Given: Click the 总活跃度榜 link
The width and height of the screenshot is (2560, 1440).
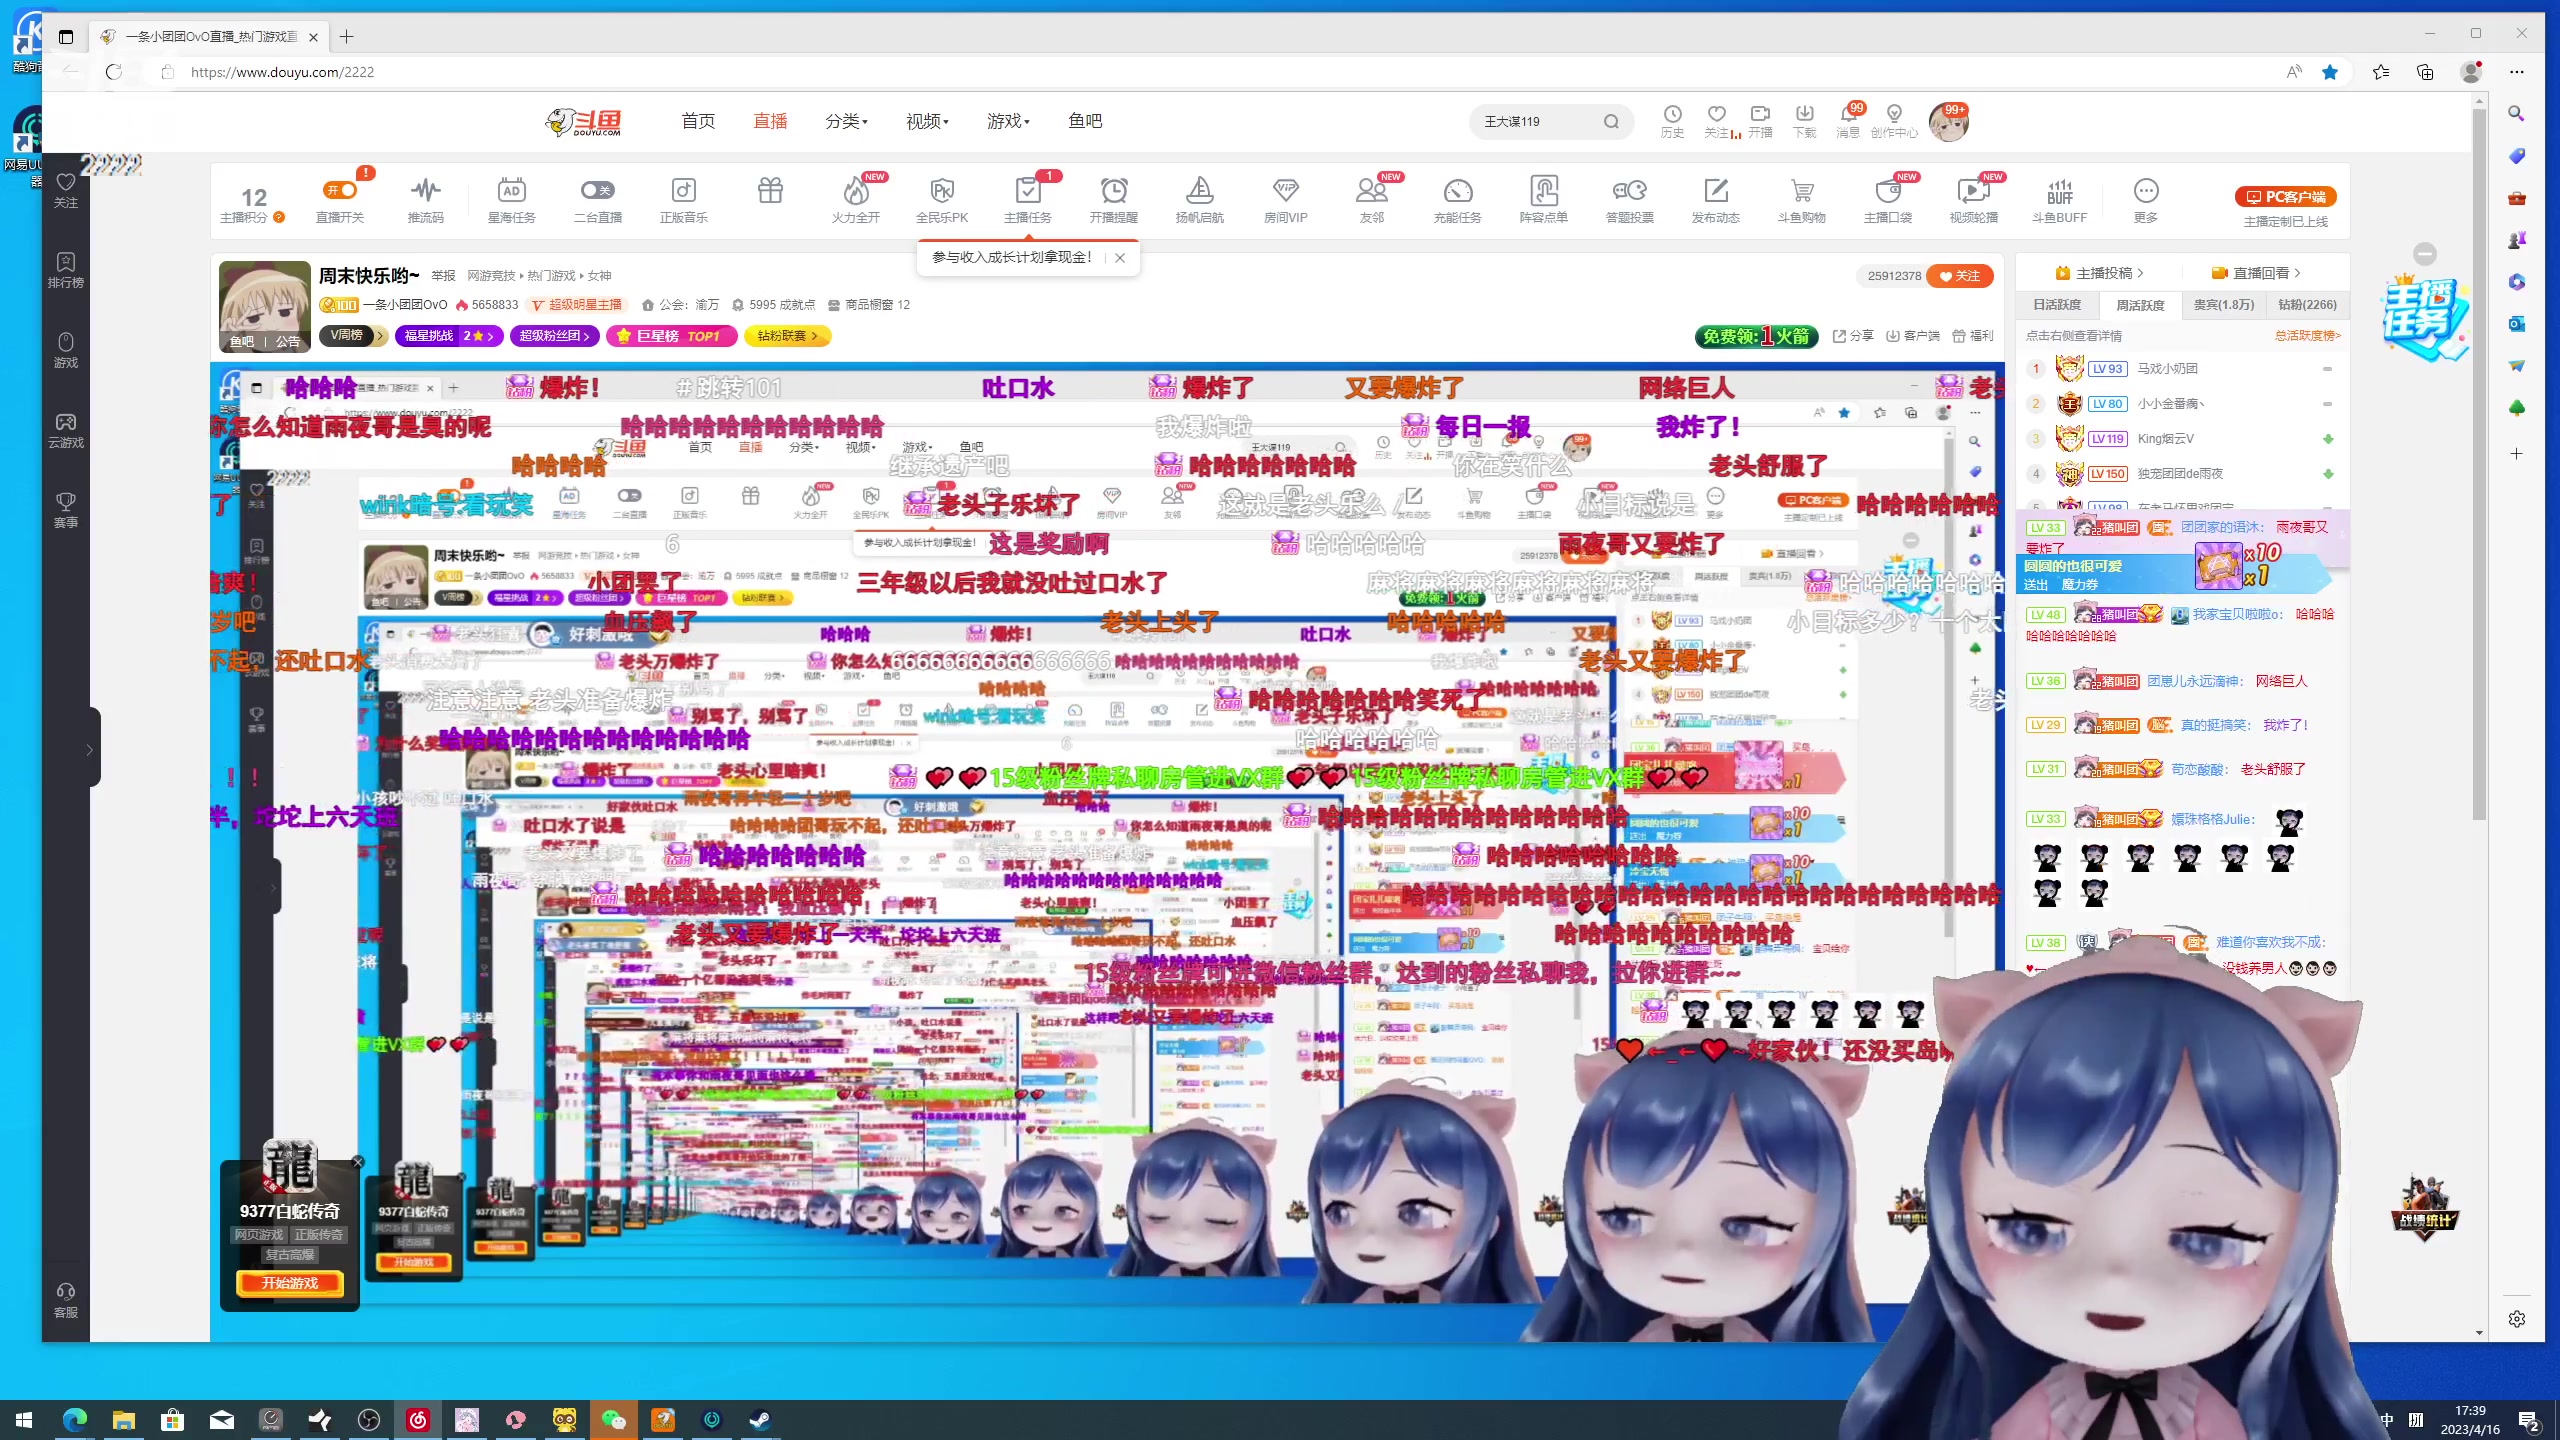Looking at the screenshot, I should [x=2307, y=336].
